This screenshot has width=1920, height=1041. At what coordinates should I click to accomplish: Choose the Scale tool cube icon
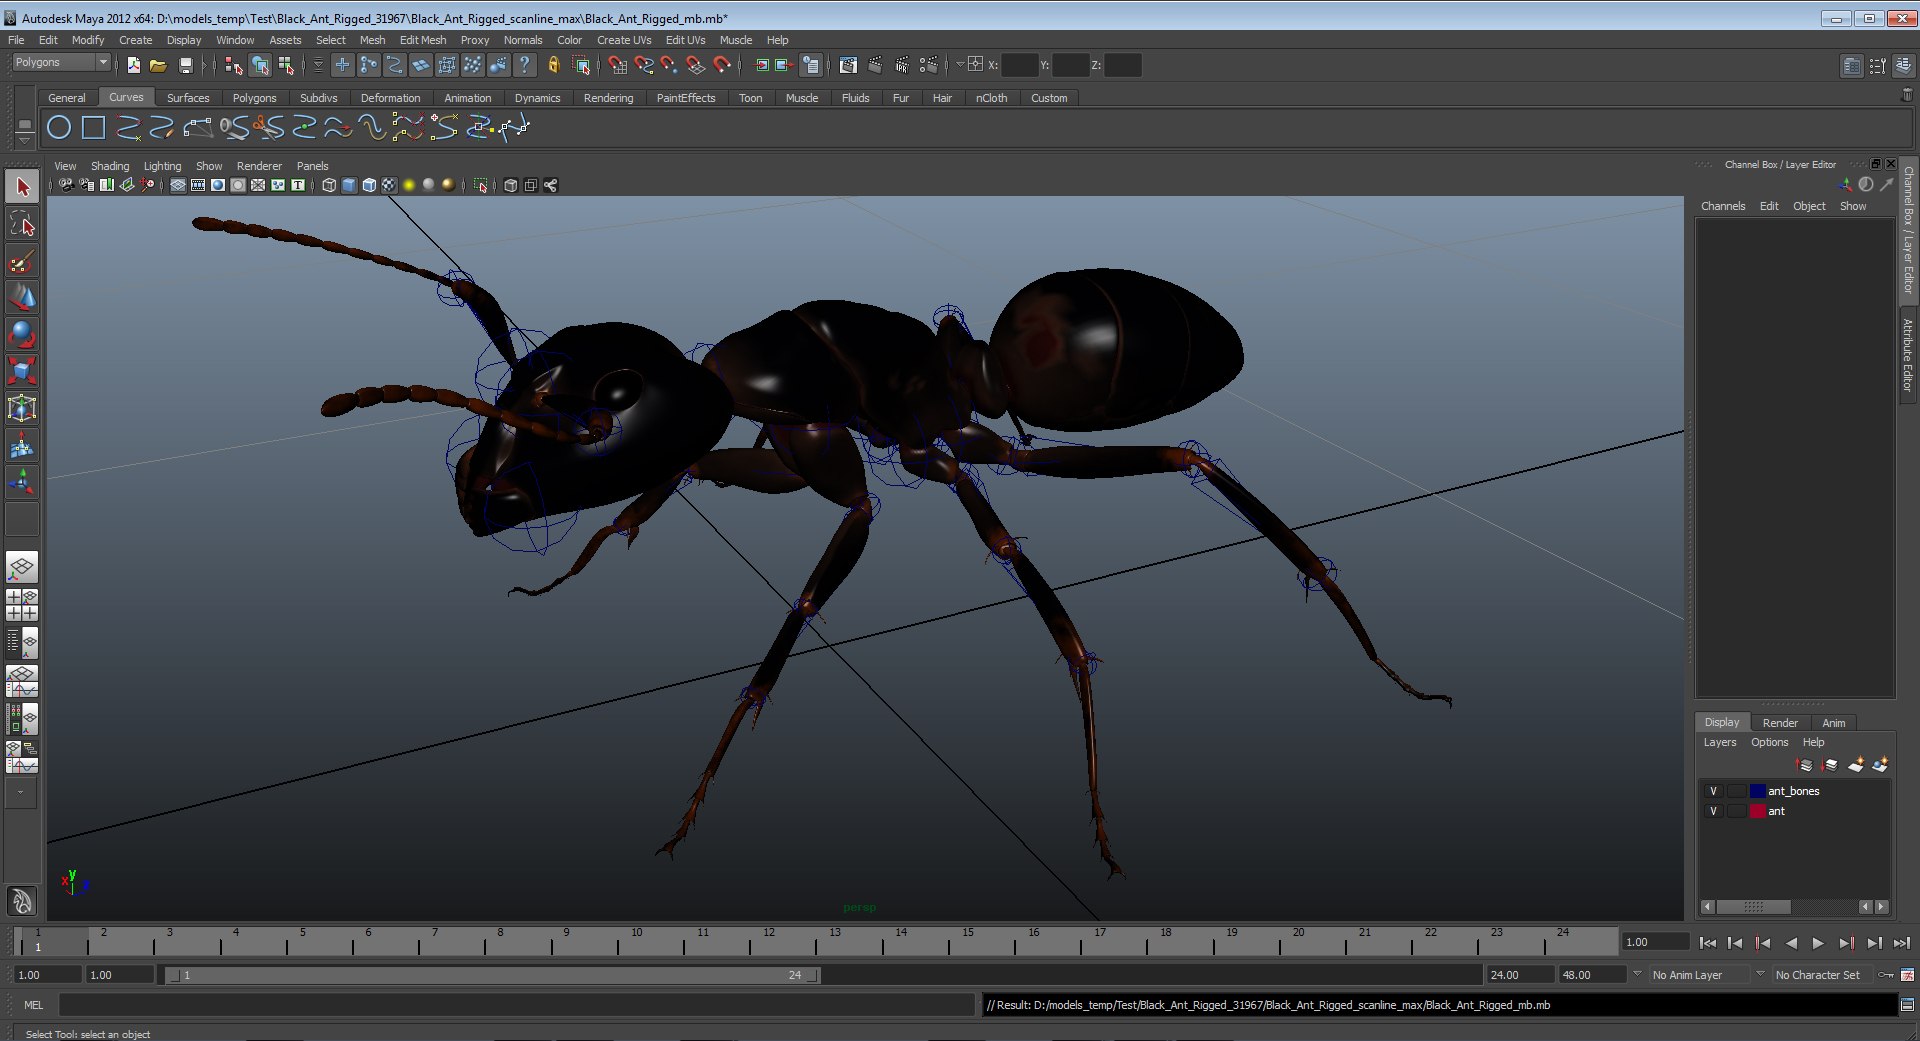point(22,371)
